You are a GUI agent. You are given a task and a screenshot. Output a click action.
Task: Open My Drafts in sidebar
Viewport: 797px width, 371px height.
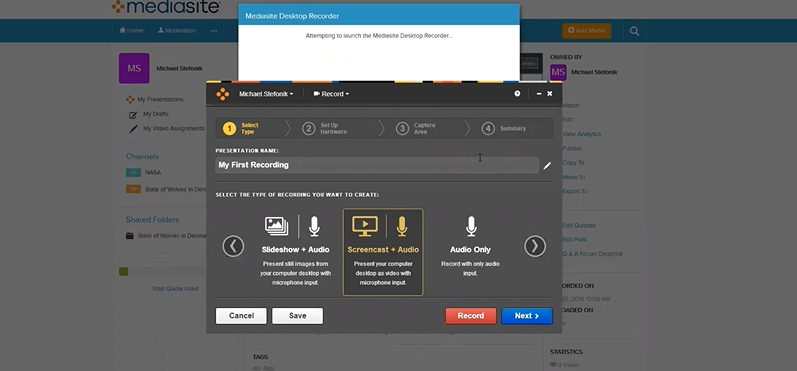(x=156, y=114)
